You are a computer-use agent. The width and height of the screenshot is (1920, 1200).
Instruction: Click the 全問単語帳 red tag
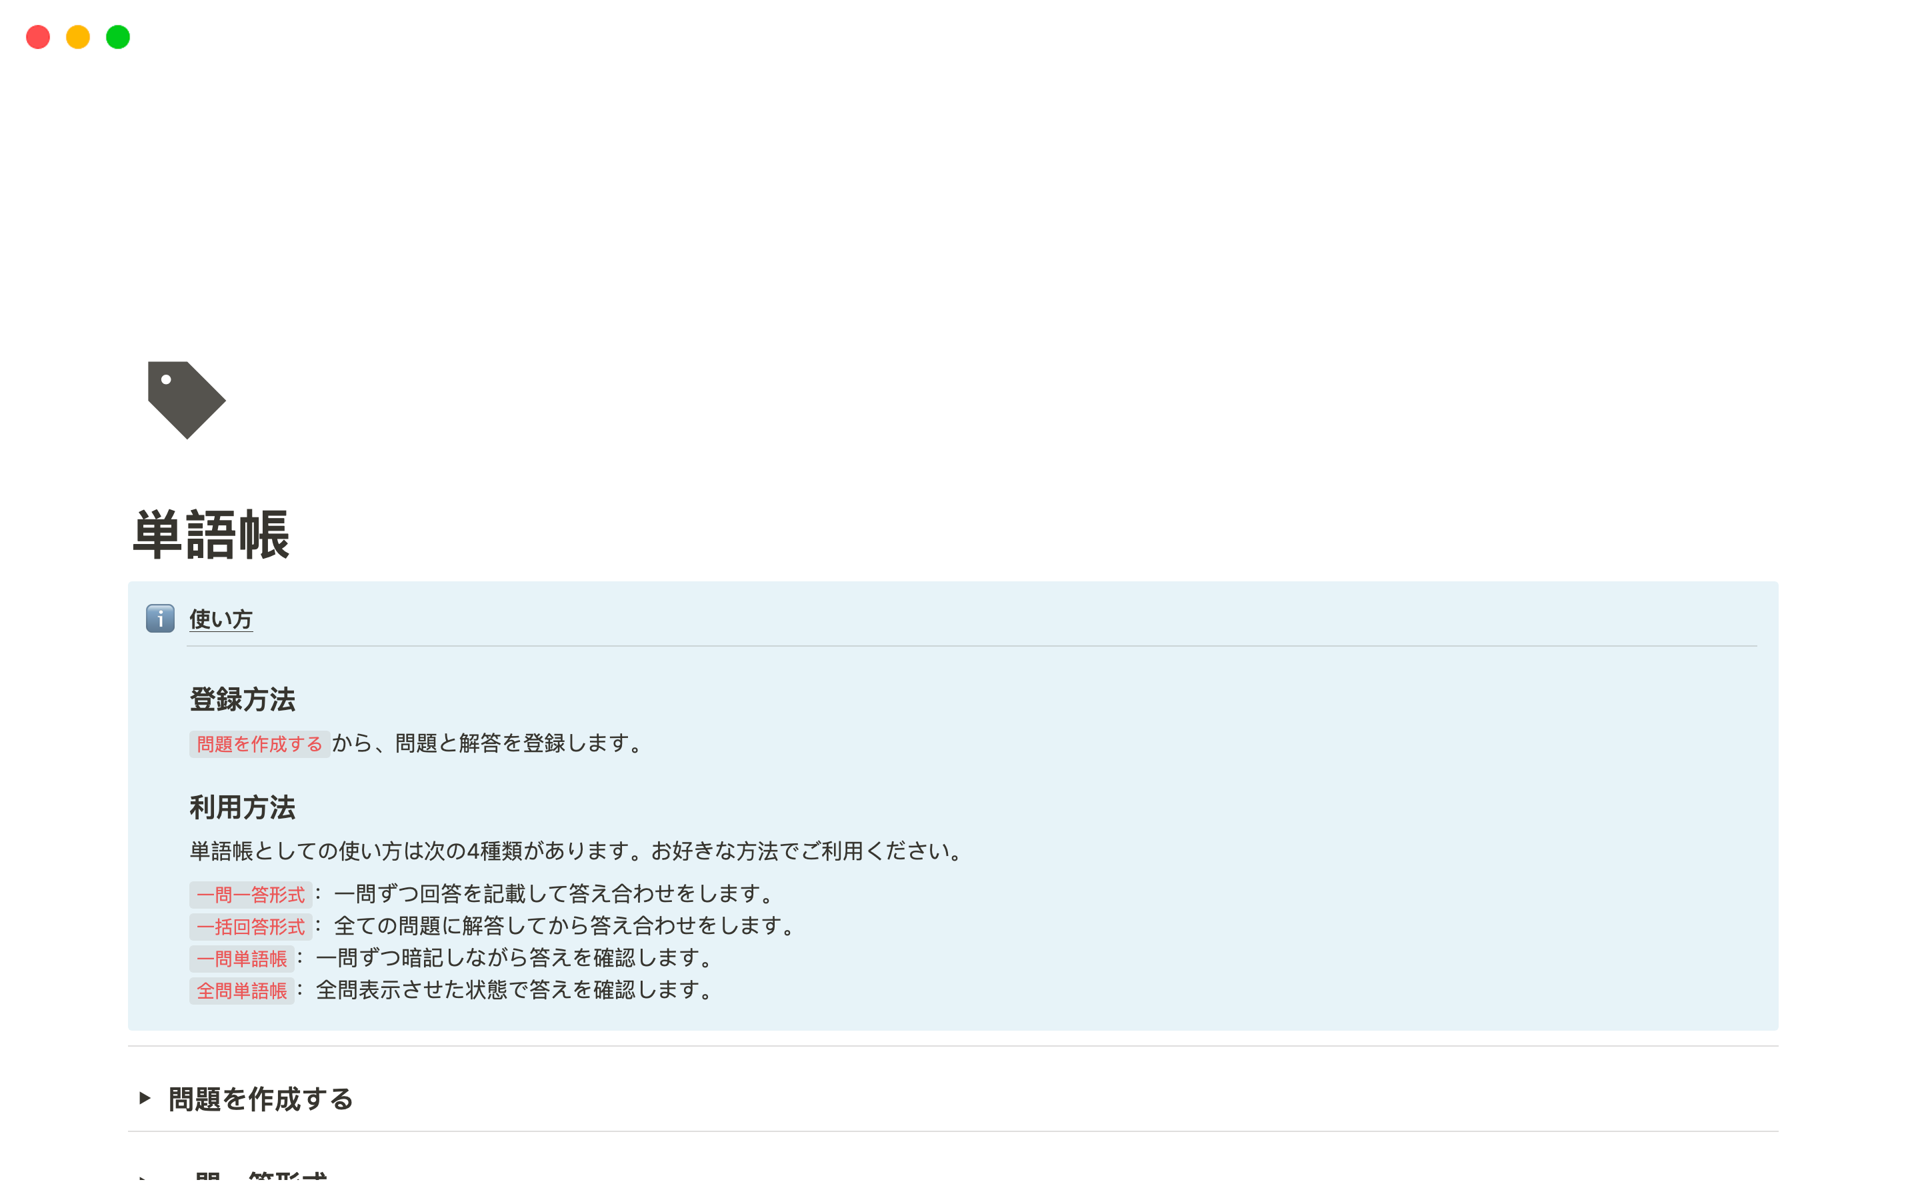click(241, 990)
